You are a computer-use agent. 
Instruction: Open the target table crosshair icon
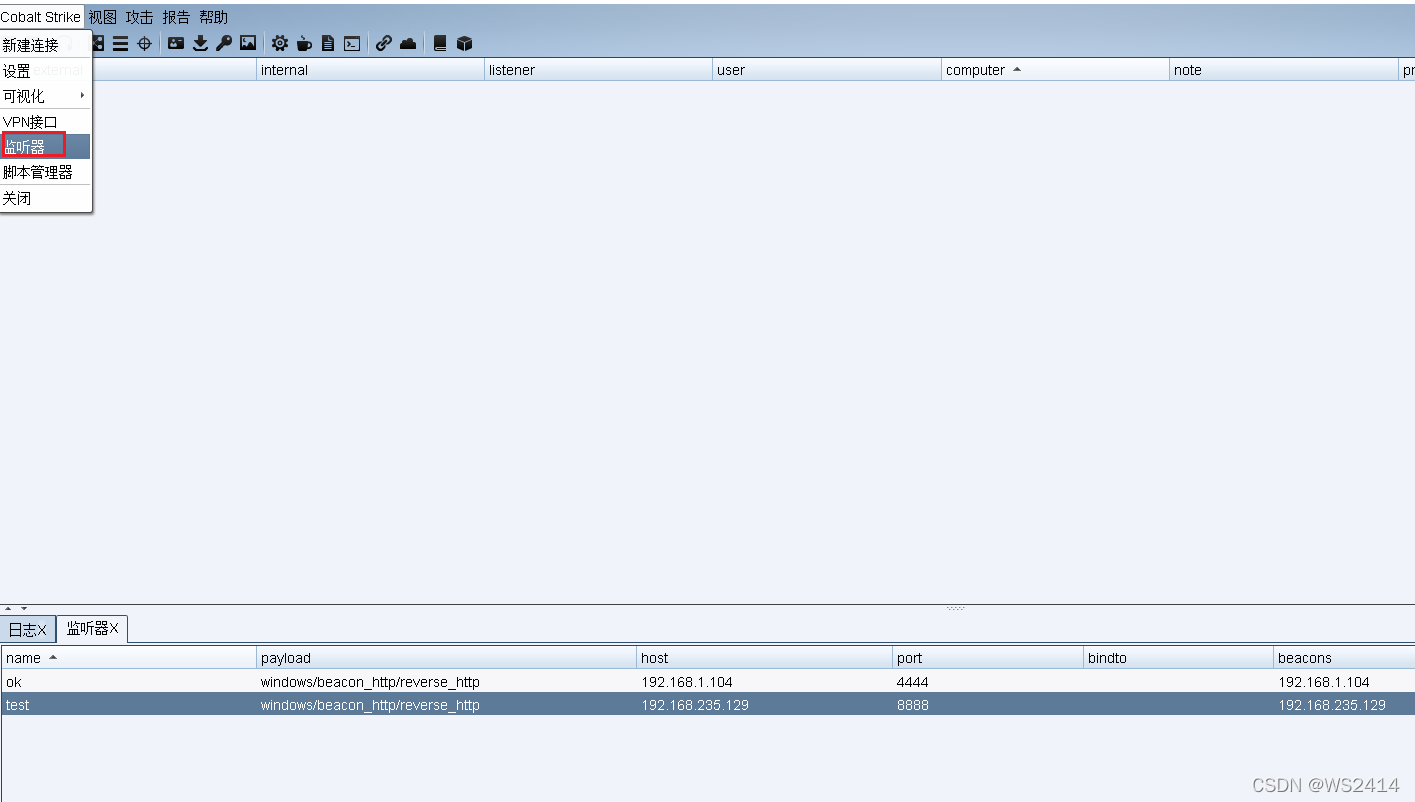tap(144, 43)
